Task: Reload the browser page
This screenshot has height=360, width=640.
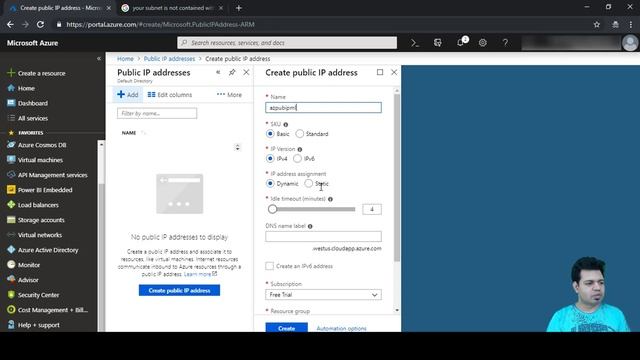Action: [x=40, y=24]
